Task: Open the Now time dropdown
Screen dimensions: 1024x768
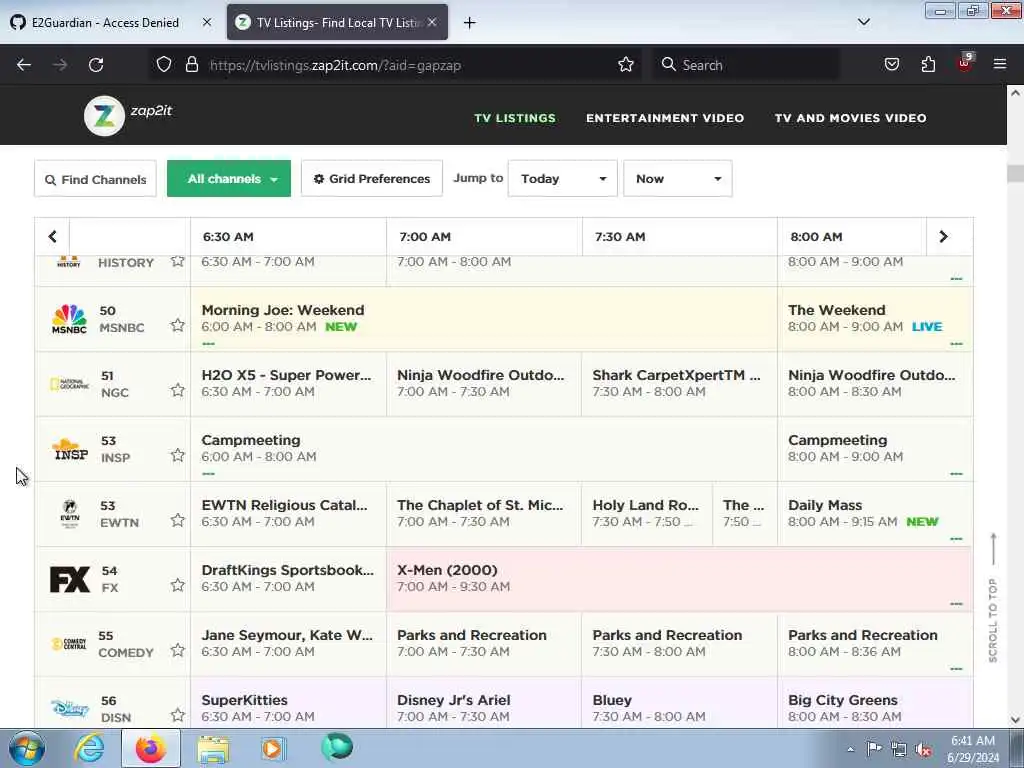Action: coord(678,178)
